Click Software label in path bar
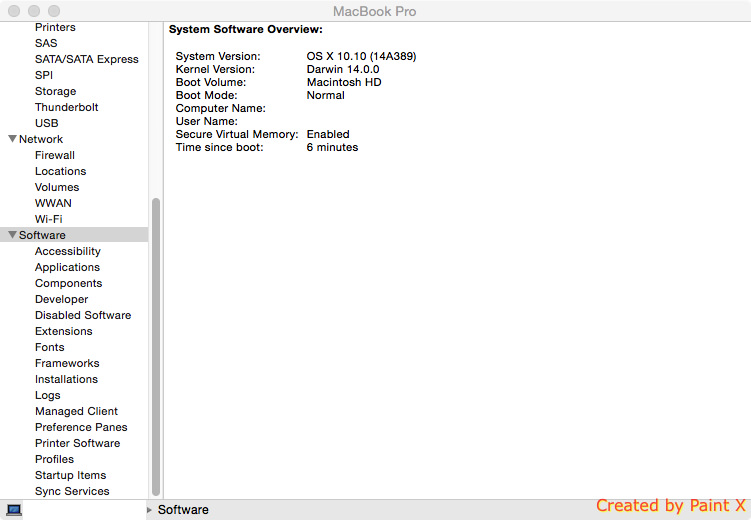The width and height of the screenshot is (751, 520). (x=183, y=510)
